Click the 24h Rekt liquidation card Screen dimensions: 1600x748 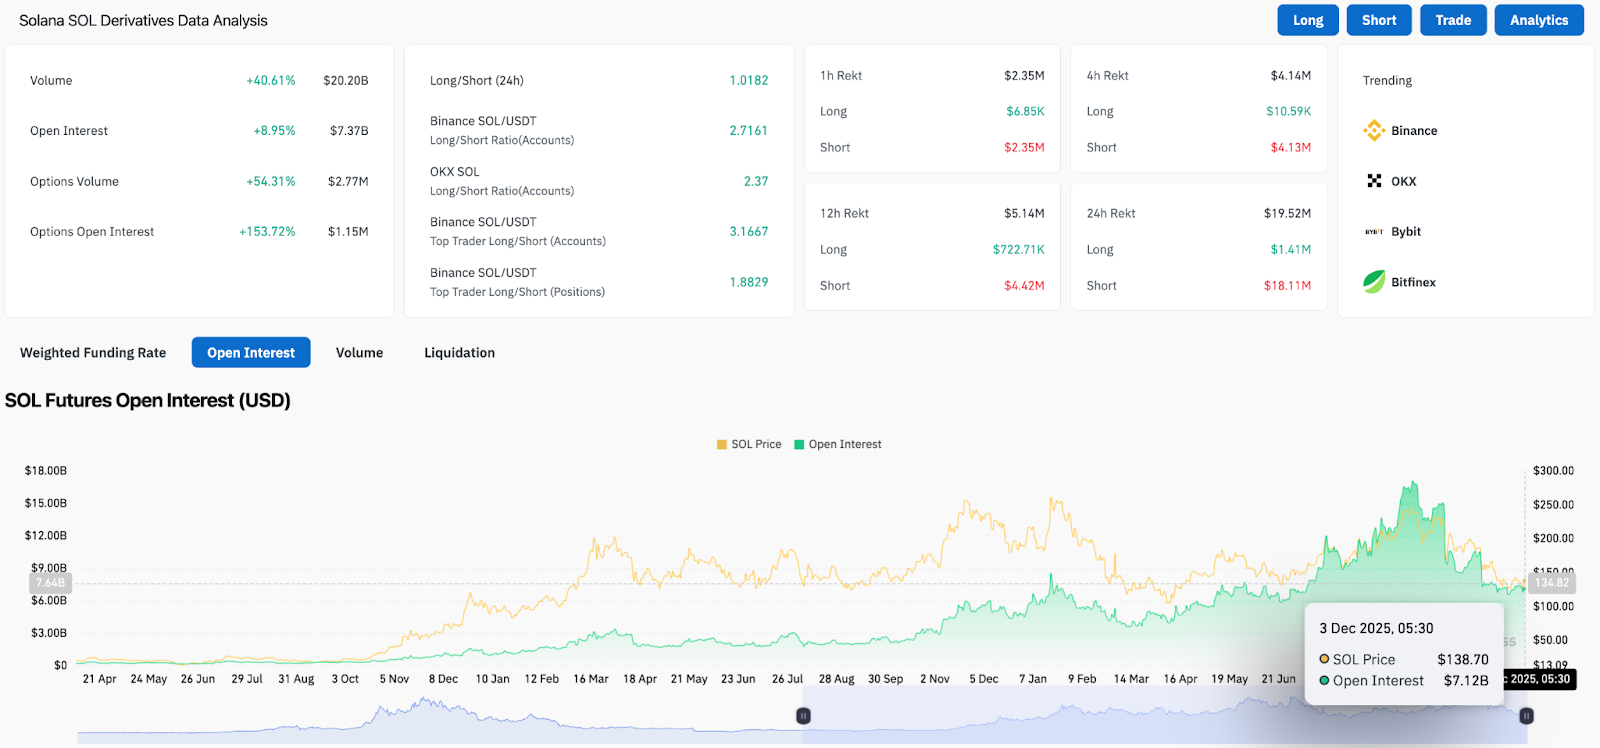1198,249
